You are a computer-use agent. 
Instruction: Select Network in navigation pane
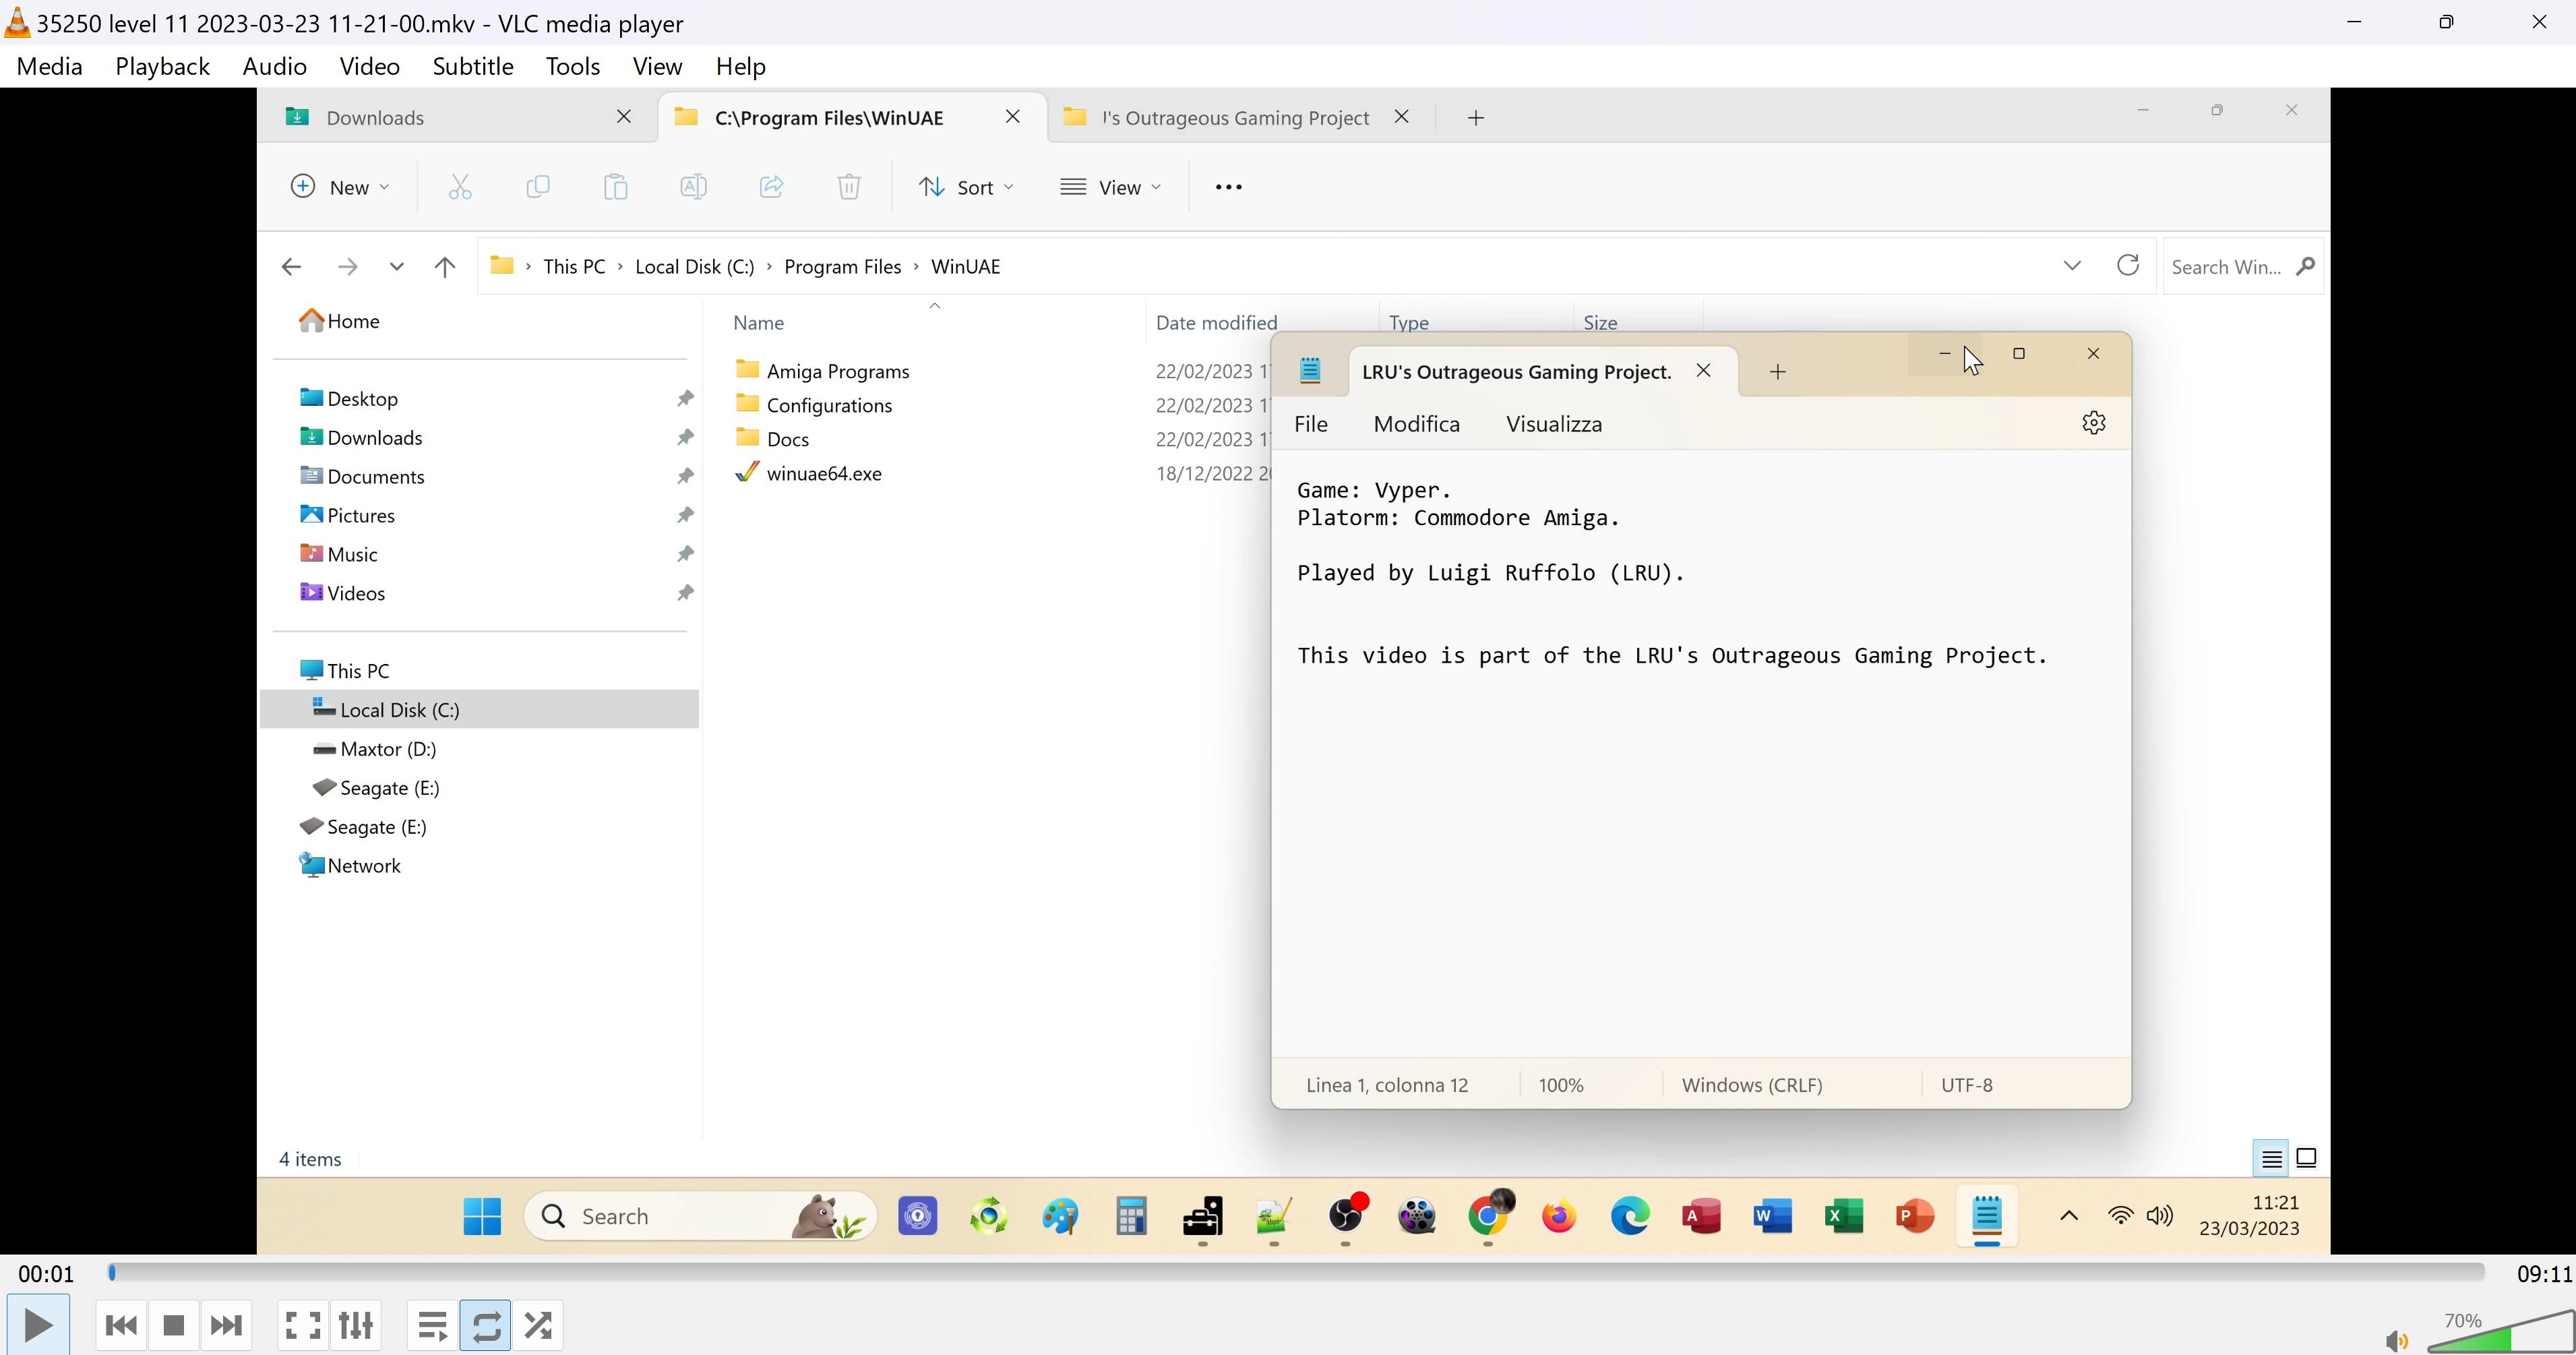click(x=351, y=866)
